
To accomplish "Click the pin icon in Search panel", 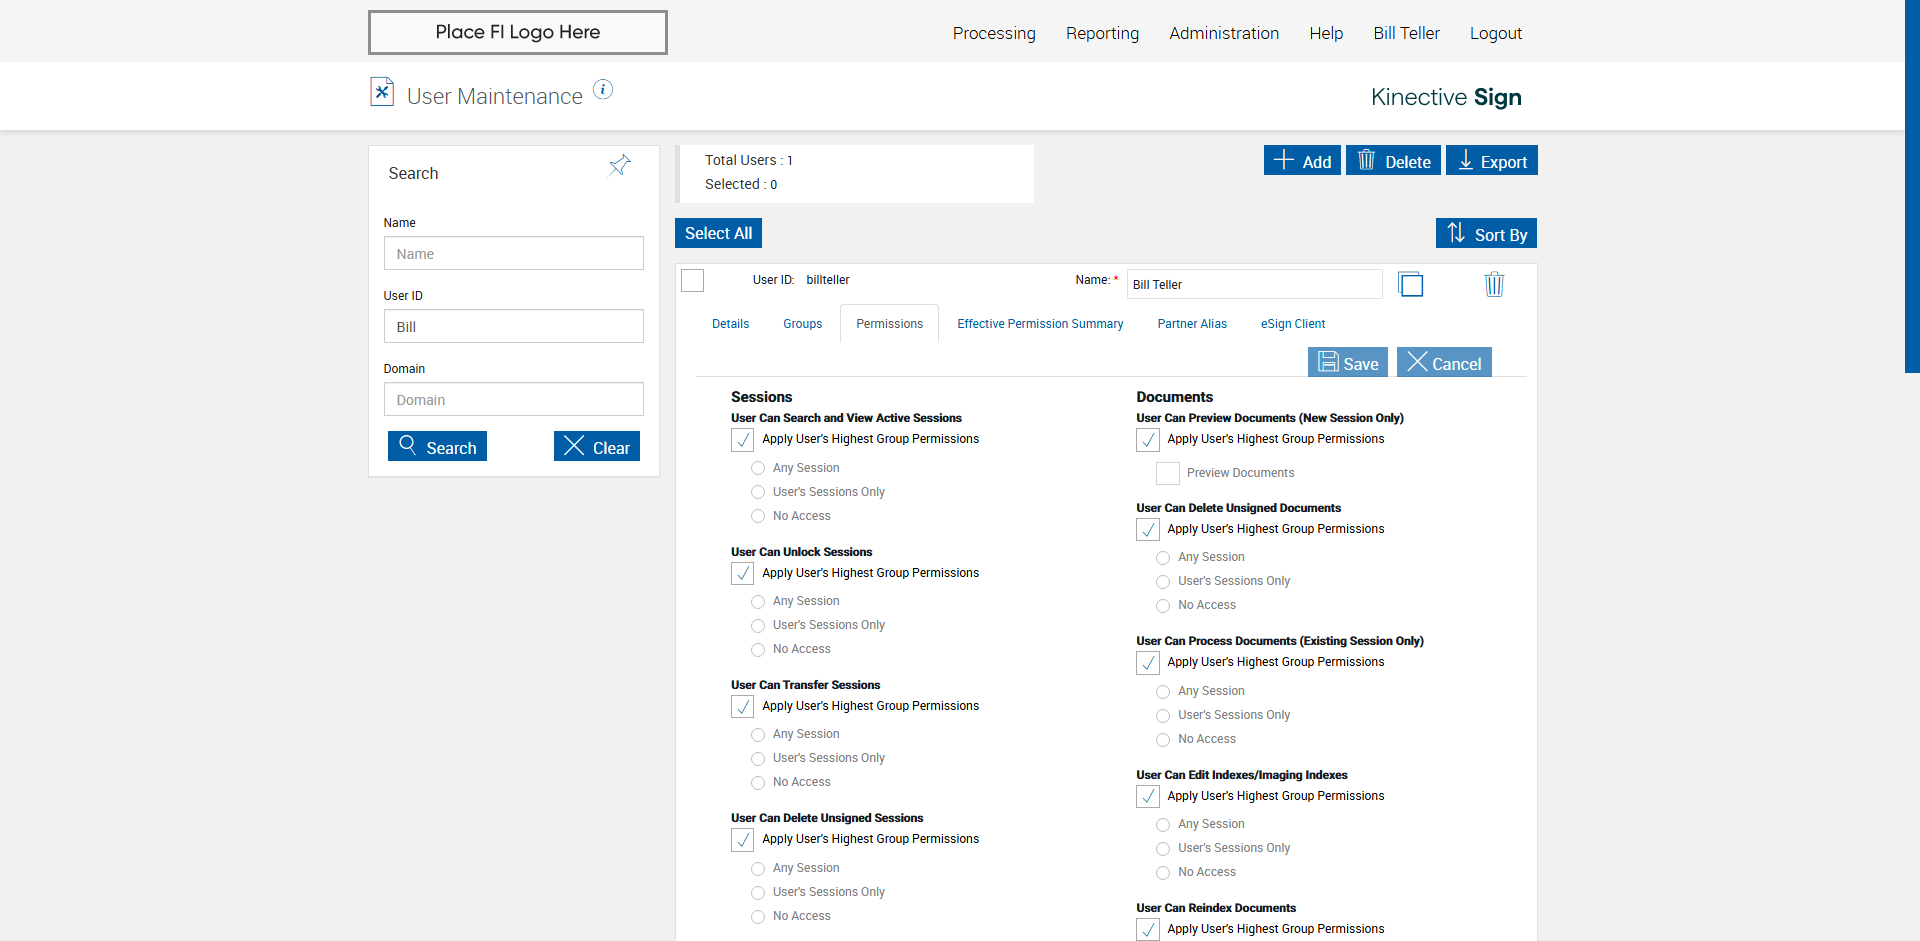I will (620, 165).
